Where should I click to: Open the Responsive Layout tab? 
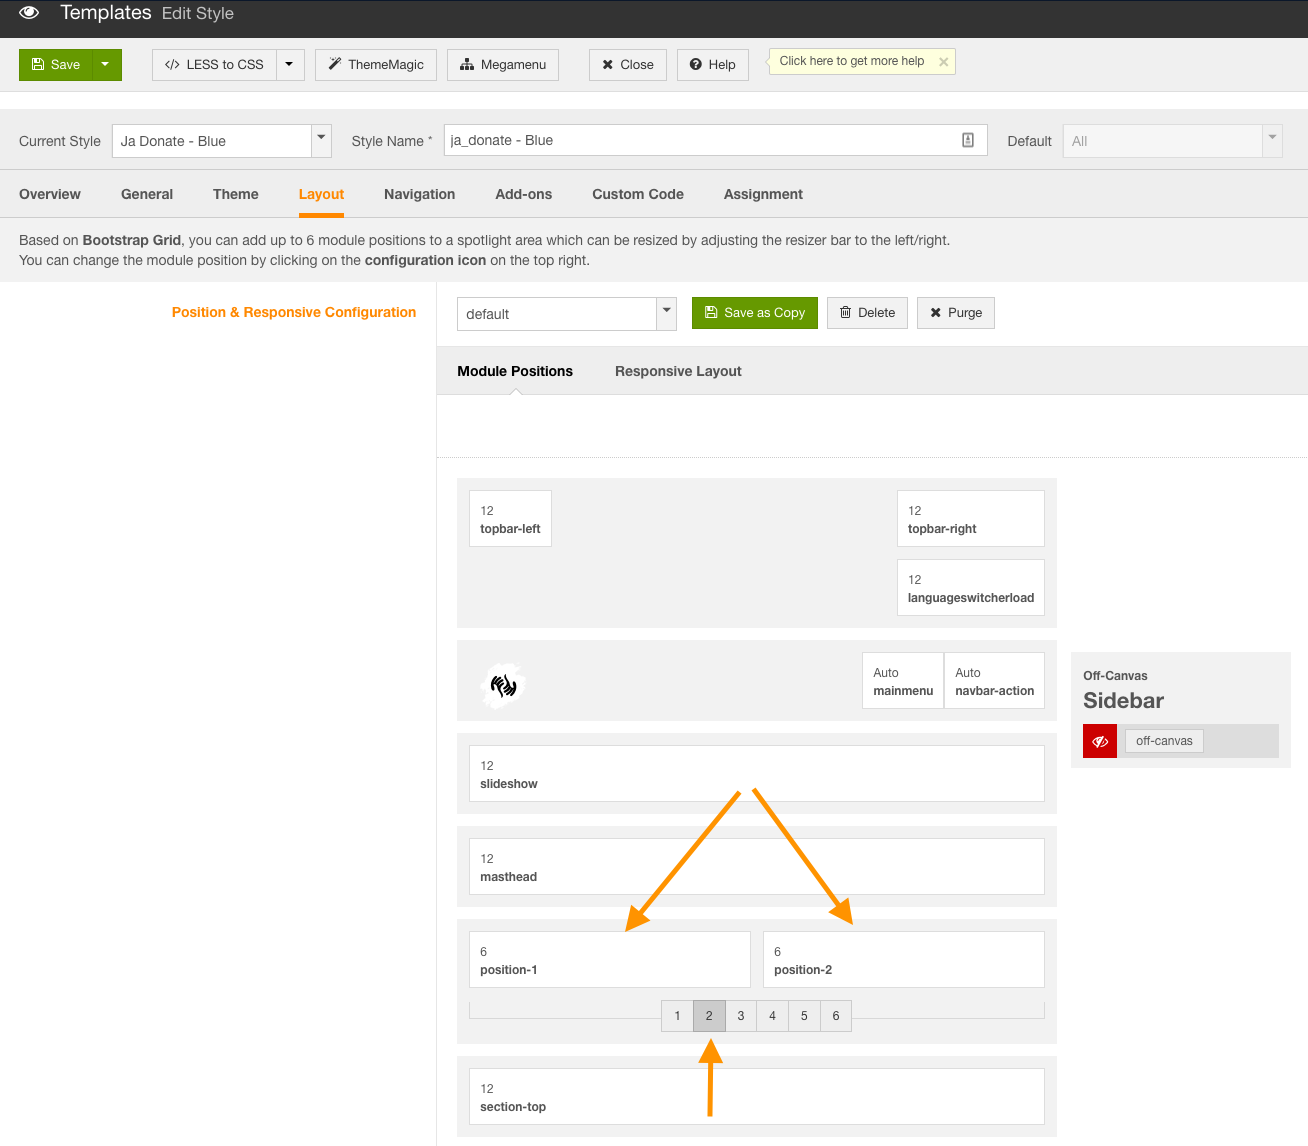tap(678, 371)
